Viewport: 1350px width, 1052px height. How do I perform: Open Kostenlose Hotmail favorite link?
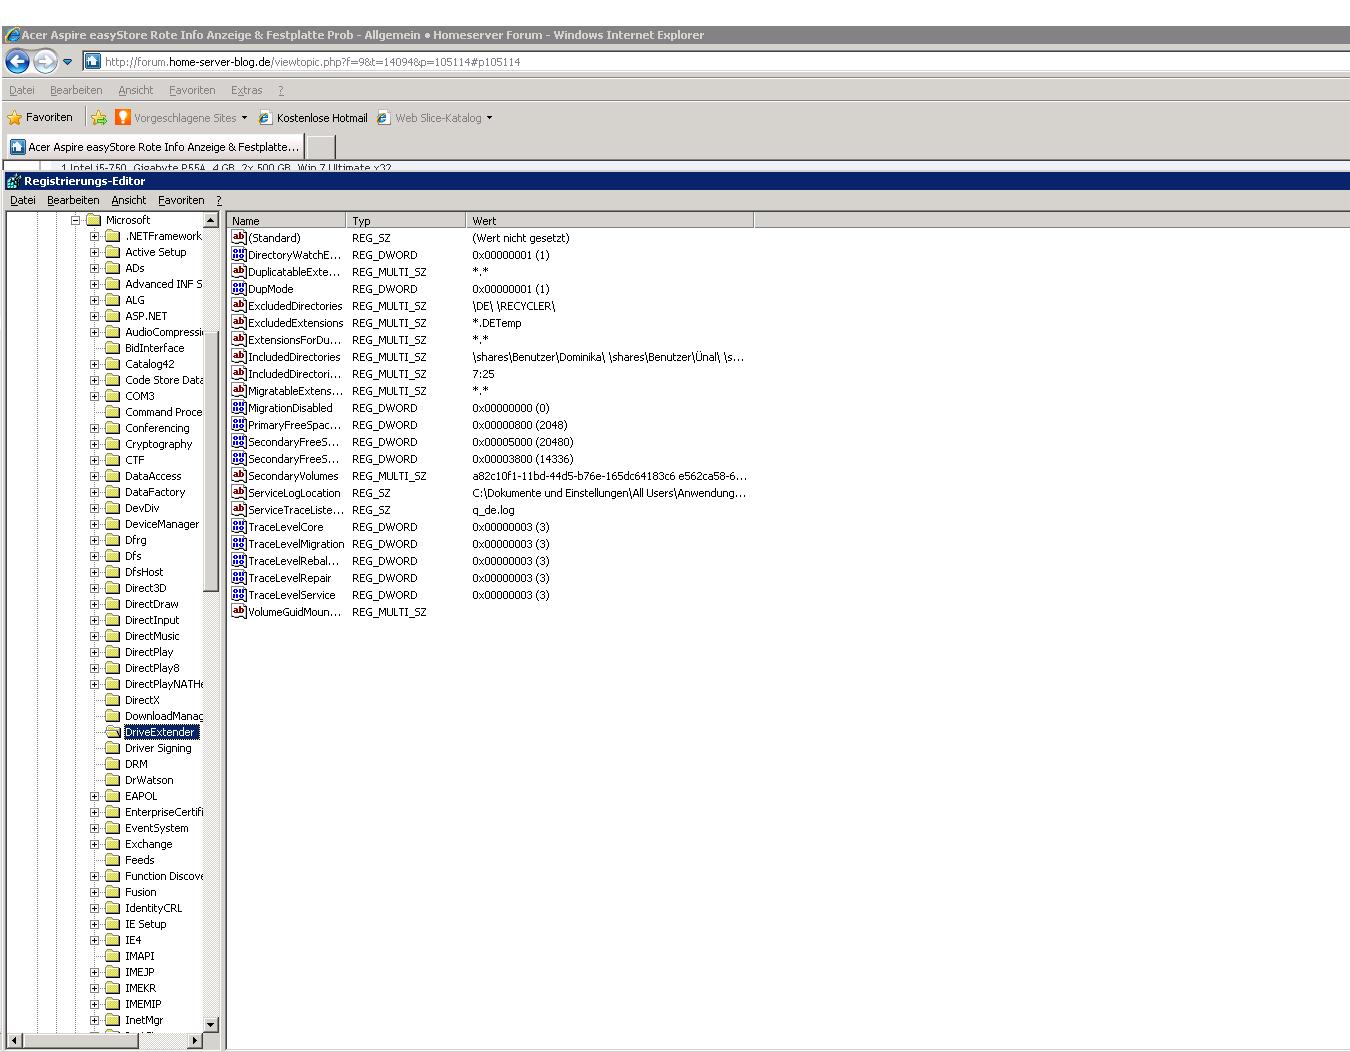pos(313,118)
